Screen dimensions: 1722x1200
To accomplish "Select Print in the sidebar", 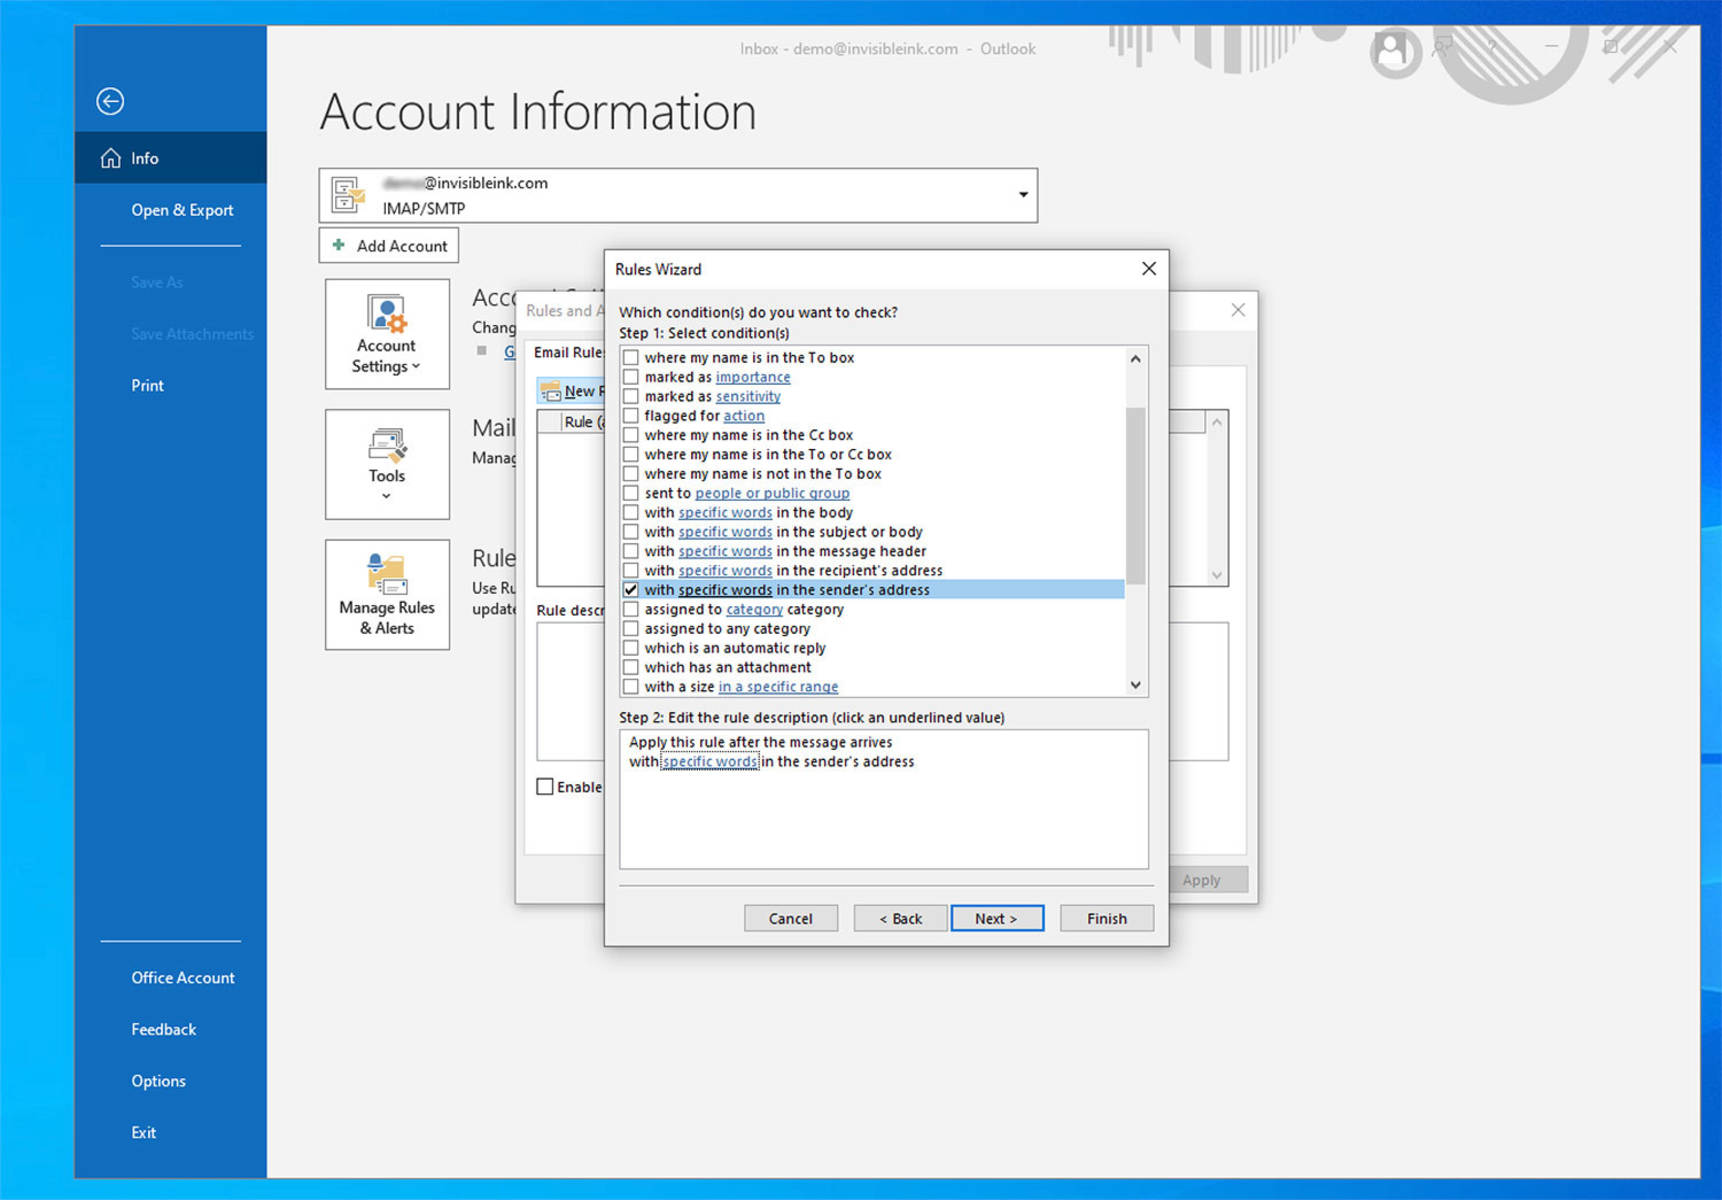I will point(147,385).
